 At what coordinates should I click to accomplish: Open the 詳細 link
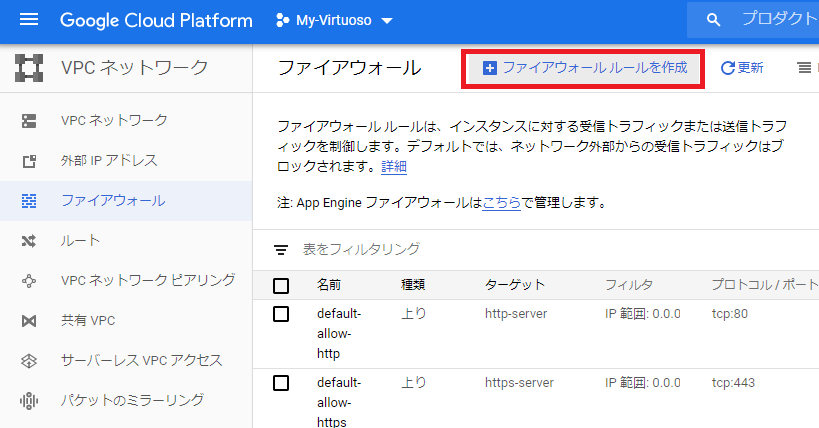(x=394, y=167)
